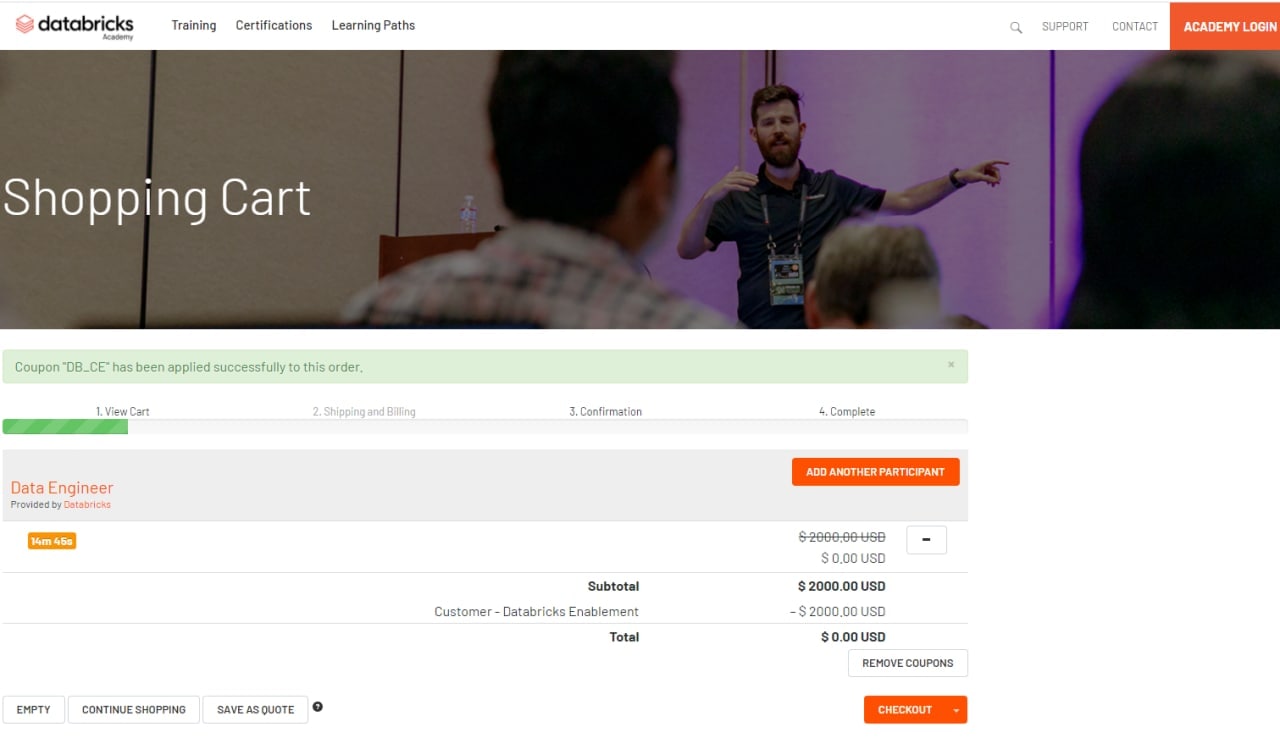This screenshot has width=1280, height=738.
Task: Open the Databricks provider link
Action: click(87, 505)
